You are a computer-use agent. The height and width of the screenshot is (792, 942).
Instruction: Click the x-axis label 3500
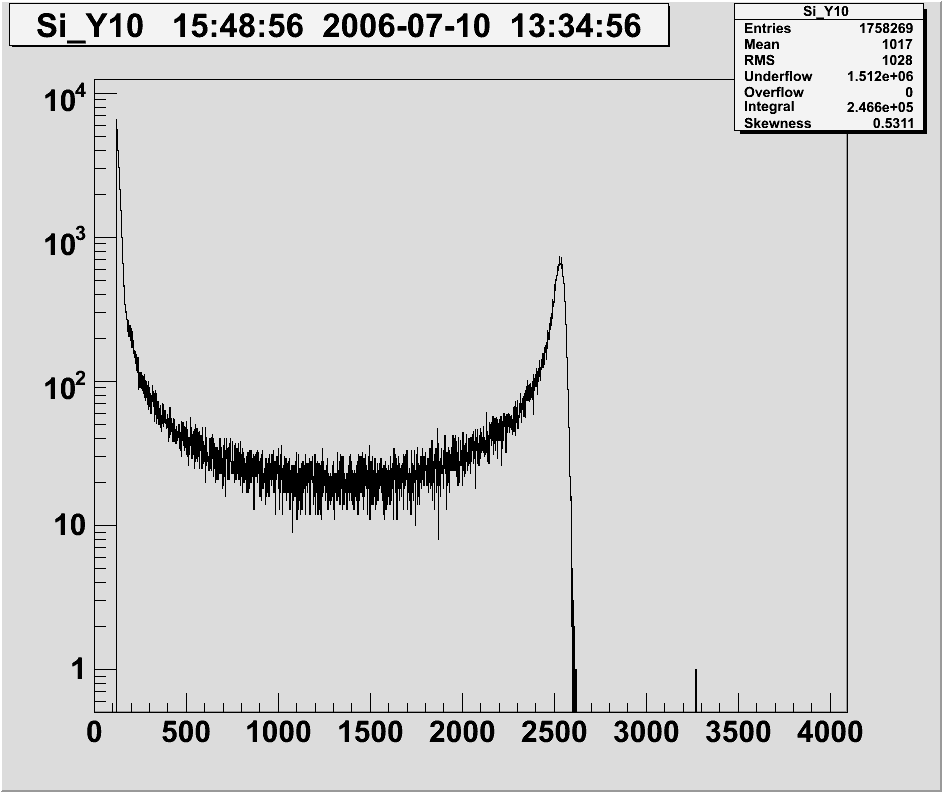(739, 733)
